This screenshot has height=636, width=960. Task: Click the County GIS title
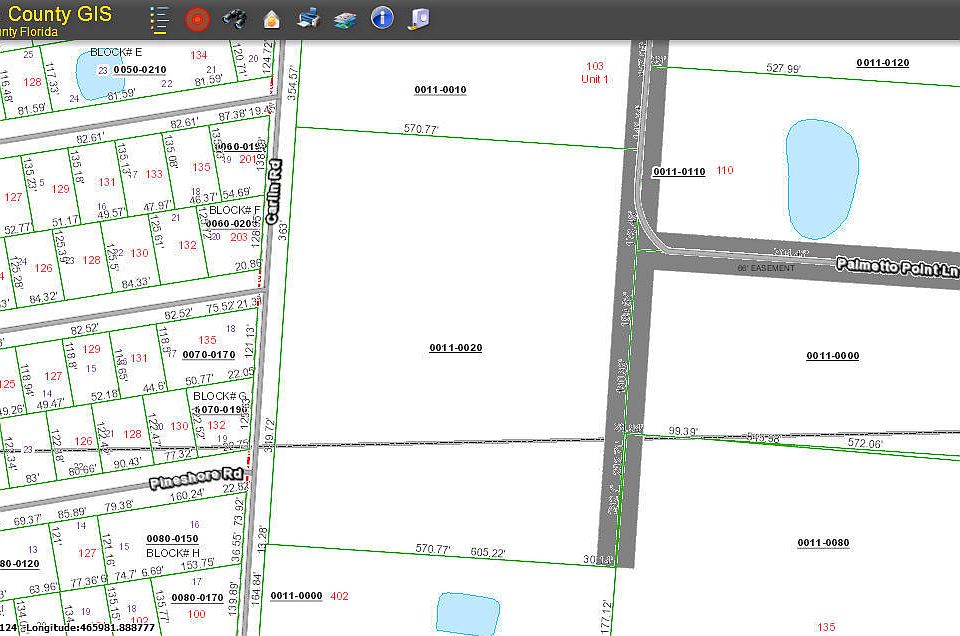tap(59, 14)
